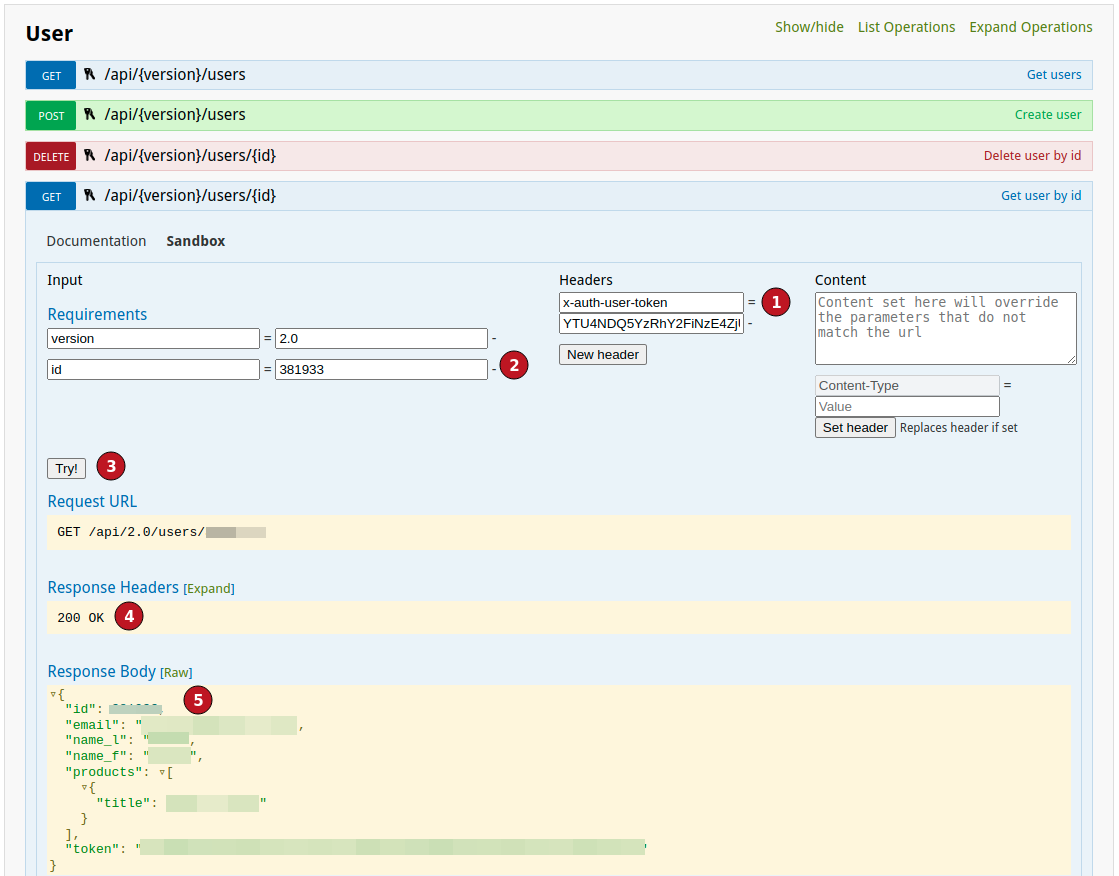The width and height of the screenshot is (1119, 876).
Task: Click the 200 OK status text
Action: (x=81, y=618)
